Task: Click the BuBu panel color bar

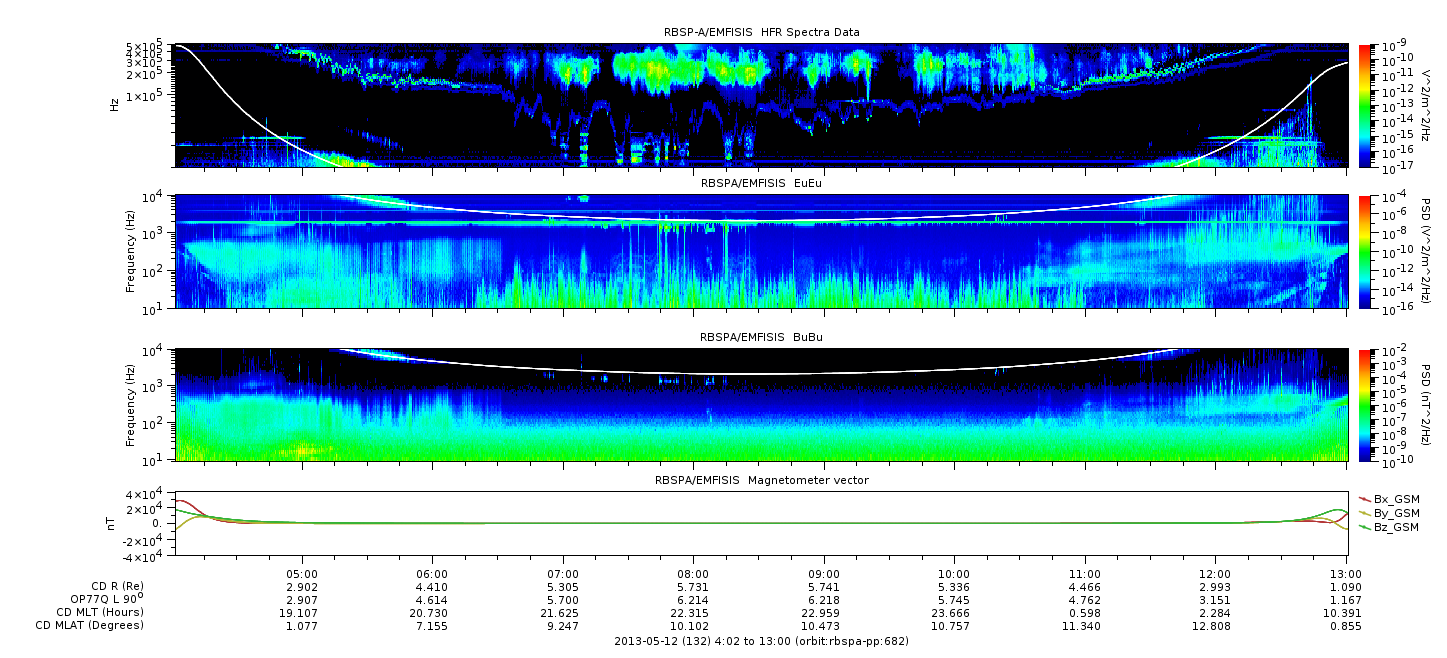Action: (x=1365, y=404)
